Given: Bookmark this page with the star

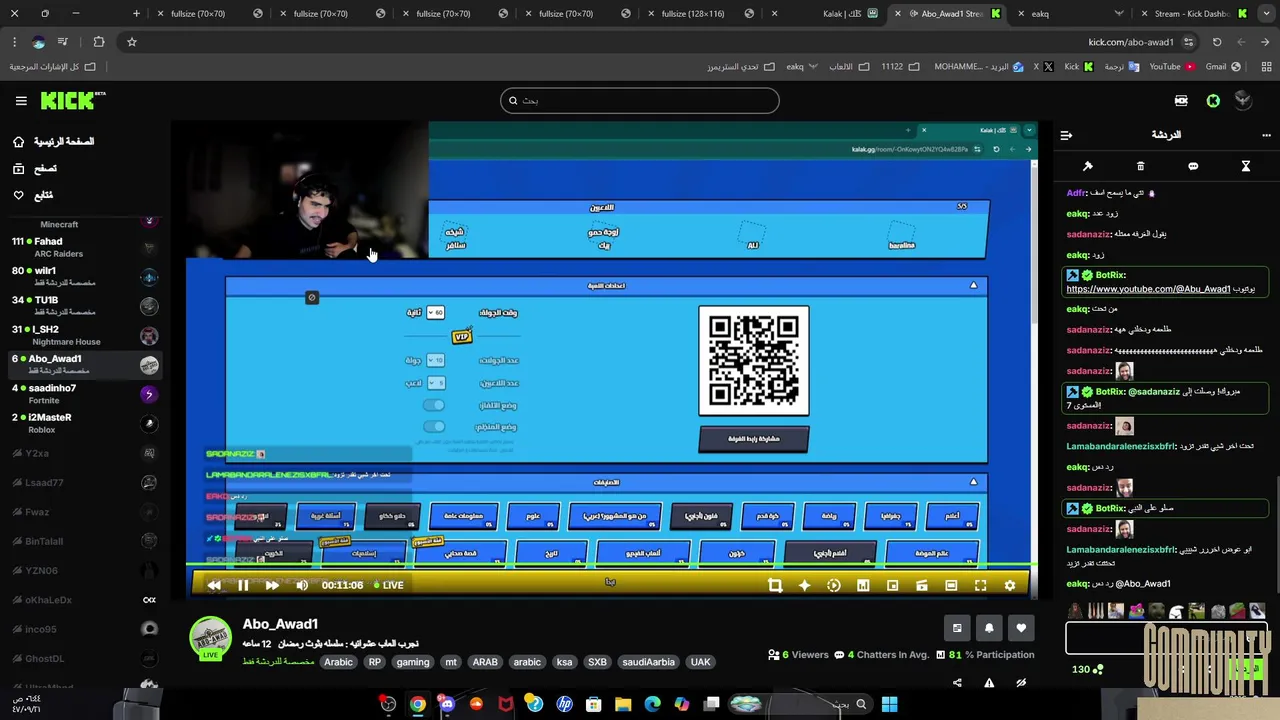Looking at the screenshot, I should coord(131,42).
